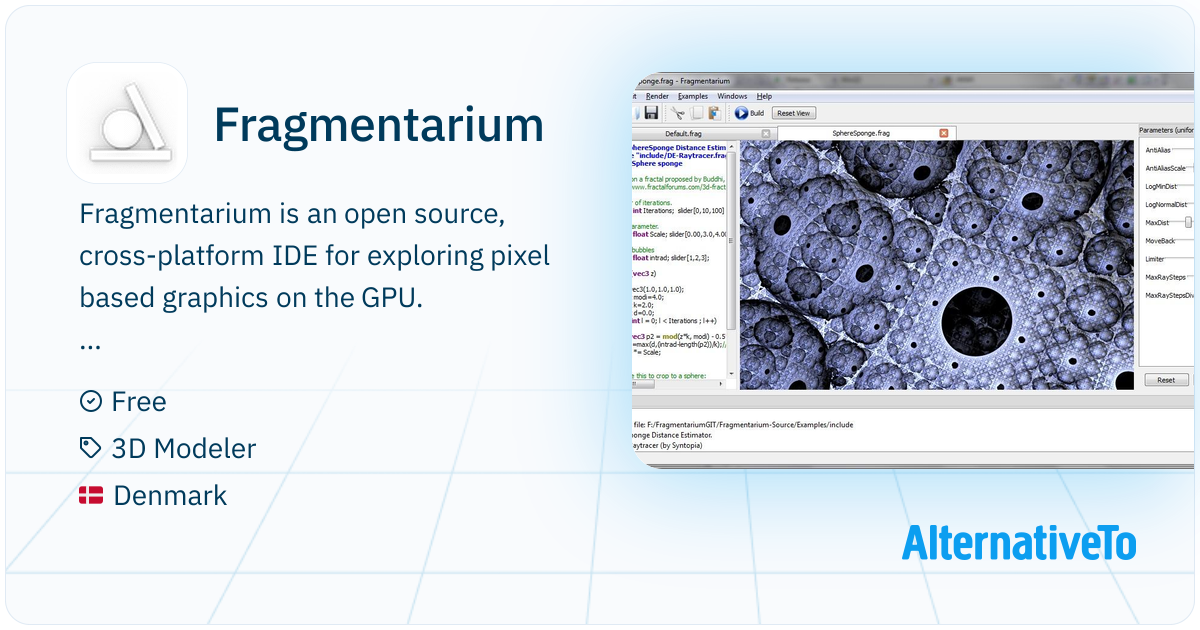Click the AntiAlias parameter label
Viewport: 1200px width, 630px height.
[x=1160, y=150]
